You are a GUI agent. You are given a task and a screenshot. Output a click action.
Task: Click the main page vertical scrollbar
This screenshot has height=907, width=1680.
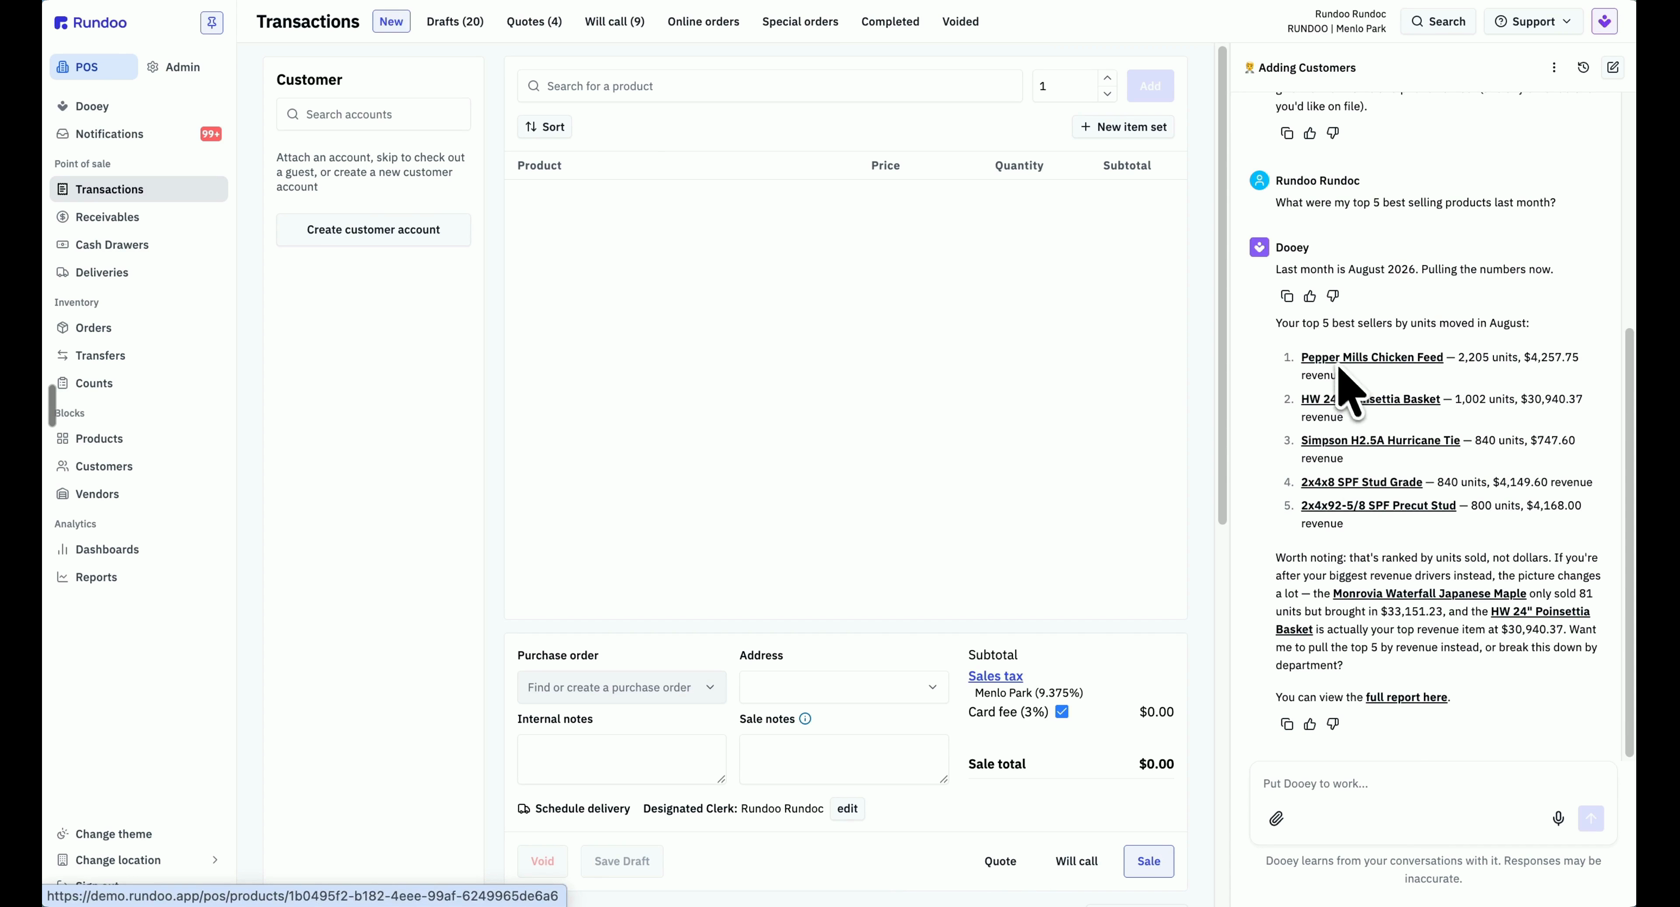[x=1222, y=285]
